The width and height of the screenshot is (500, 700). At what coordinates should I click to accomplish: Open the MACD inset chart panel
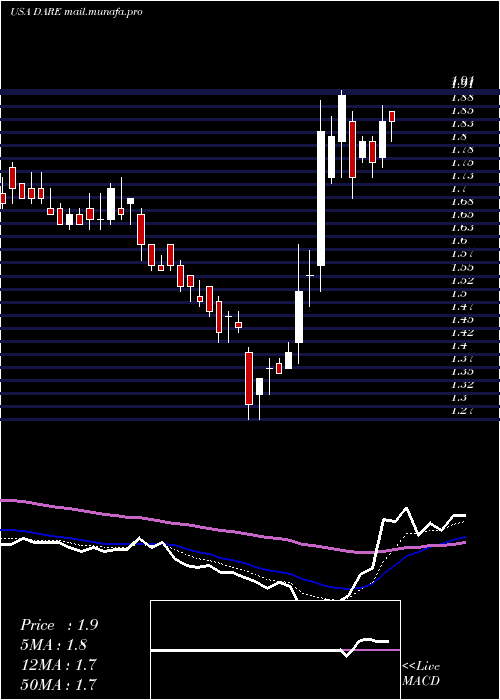(x=275, y=650)
